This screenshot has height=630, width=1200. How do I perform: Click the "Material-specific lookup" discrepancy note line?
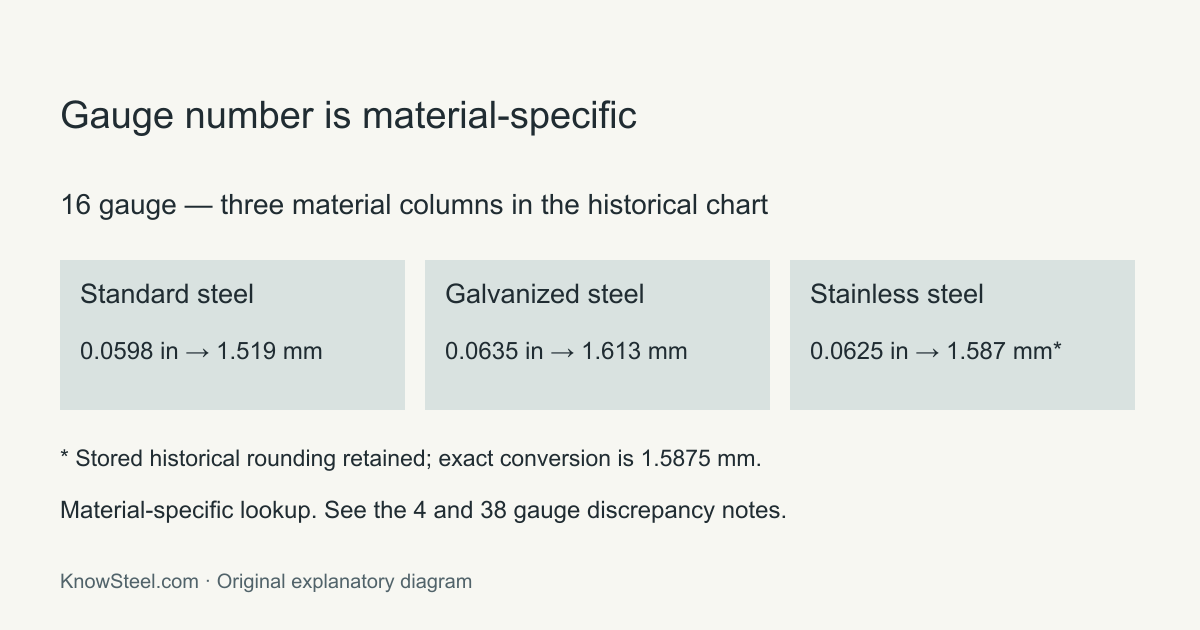pos(423,510)
